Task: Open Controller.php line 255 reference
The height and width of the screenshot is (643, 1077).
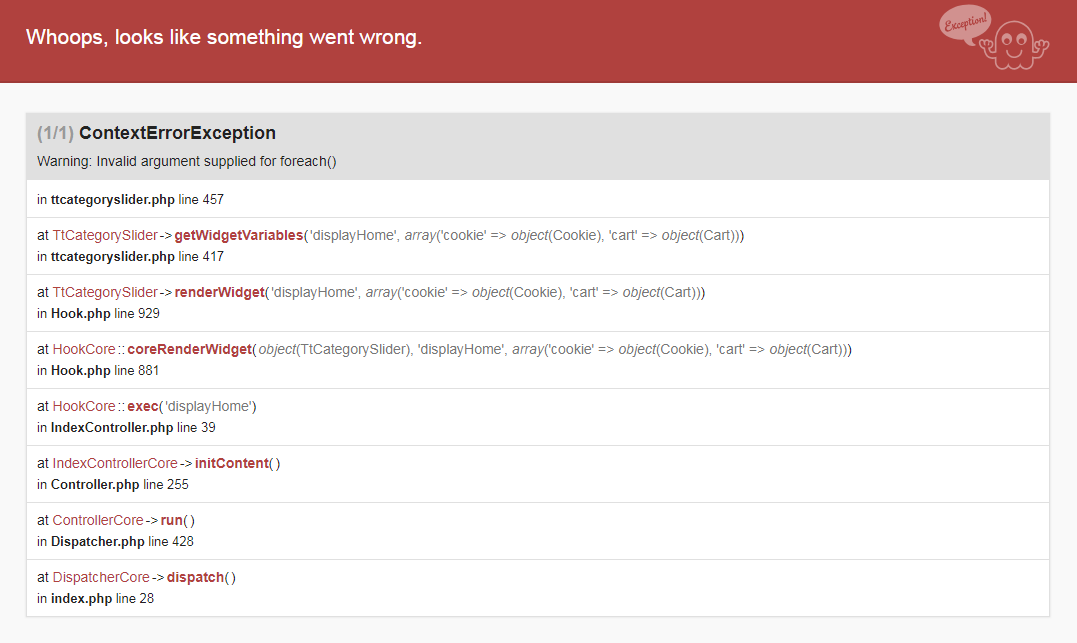Action: (113, 484)
